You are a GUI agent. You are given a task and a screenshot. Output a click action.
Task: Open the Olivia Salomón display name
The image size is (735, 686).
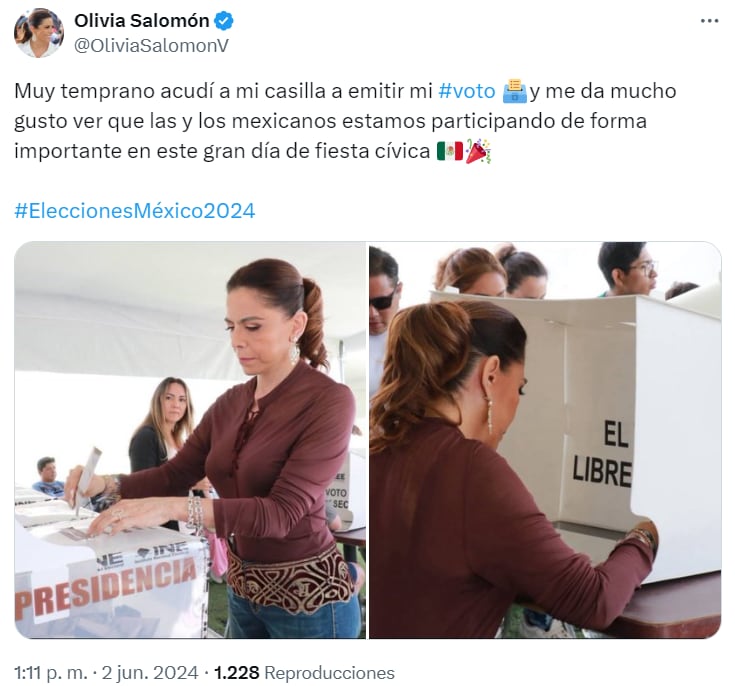[x=142, y=21]
